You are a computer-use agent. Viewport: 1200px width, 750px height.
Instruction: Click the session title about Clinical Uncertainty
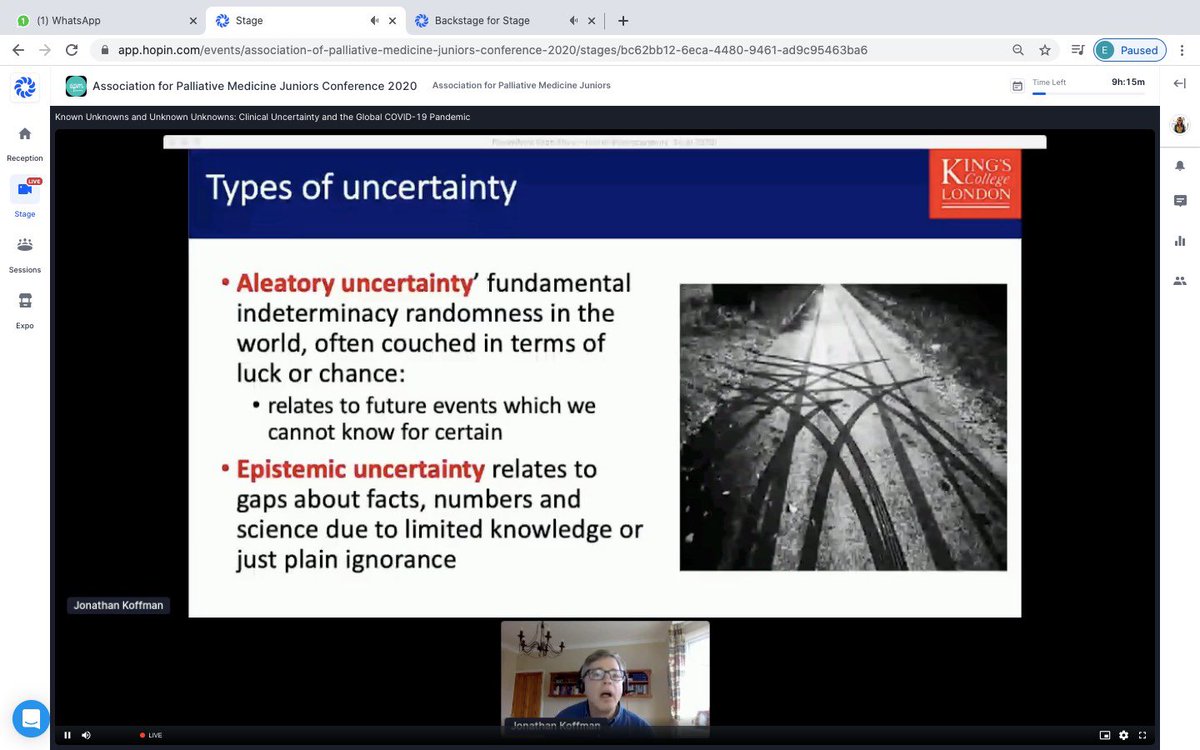click(x=263, y=117)
